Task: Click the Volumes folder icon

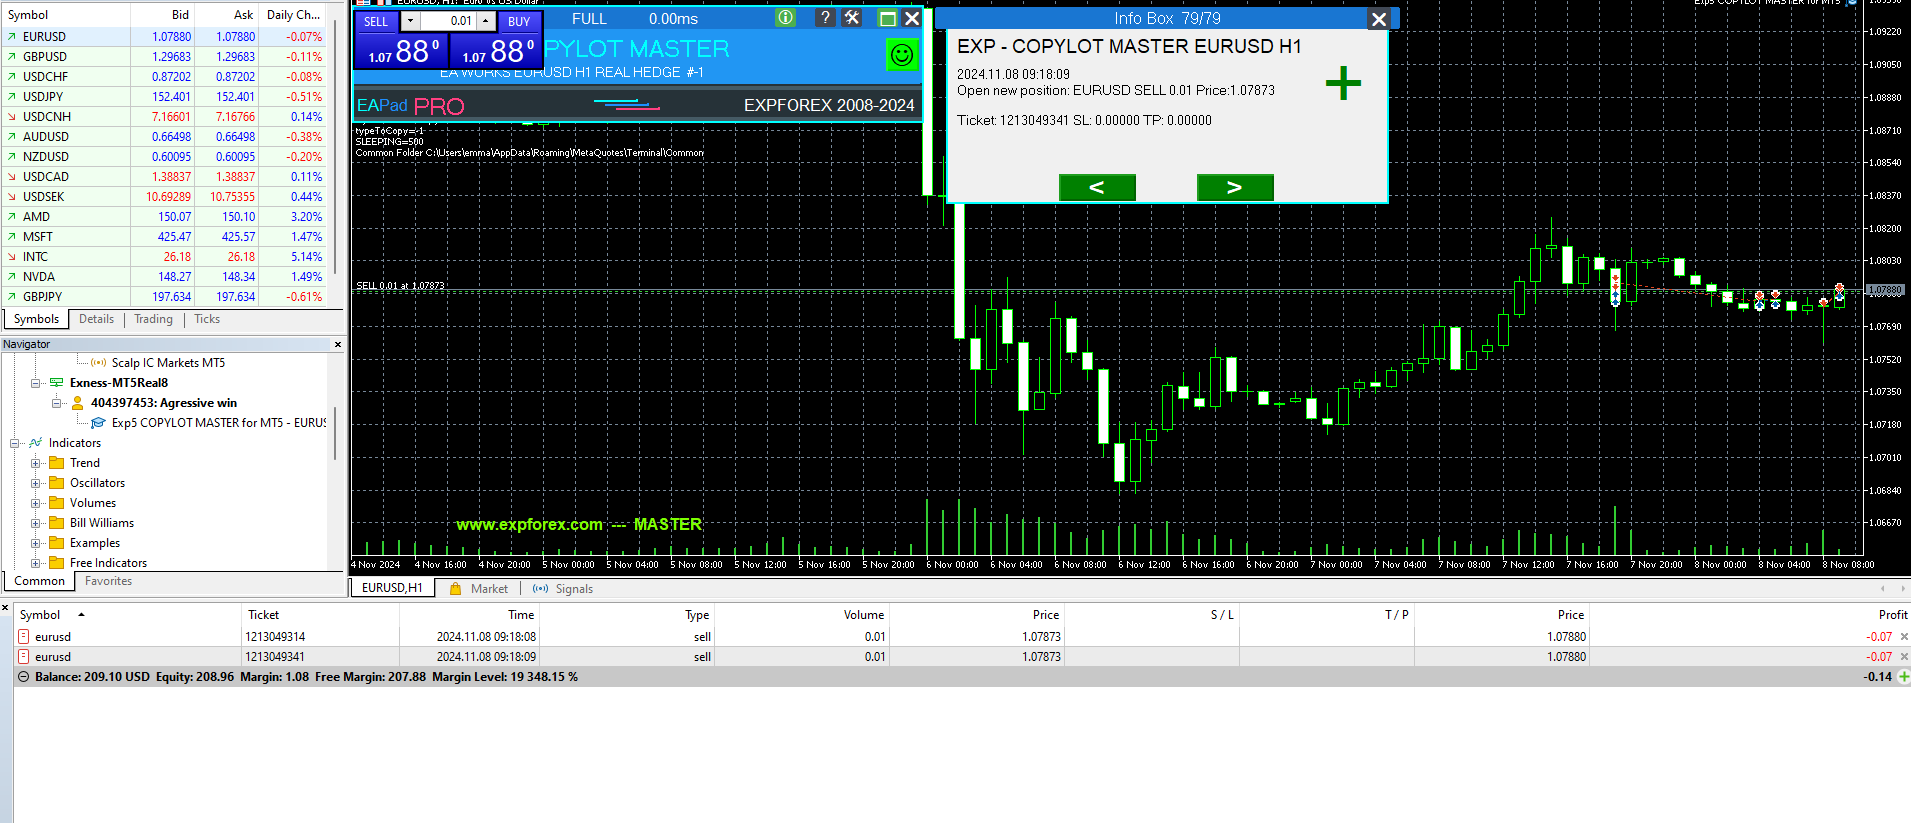Action: (x=57, y=503)
